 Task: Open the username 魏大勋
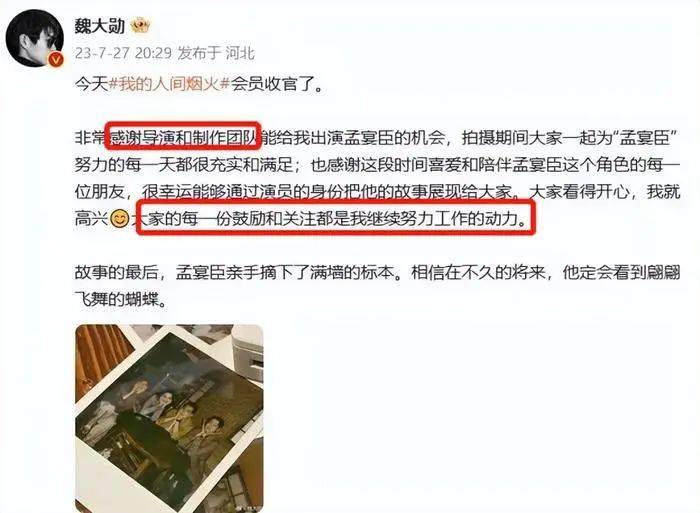pyautogui.click(x=100, y=26)
